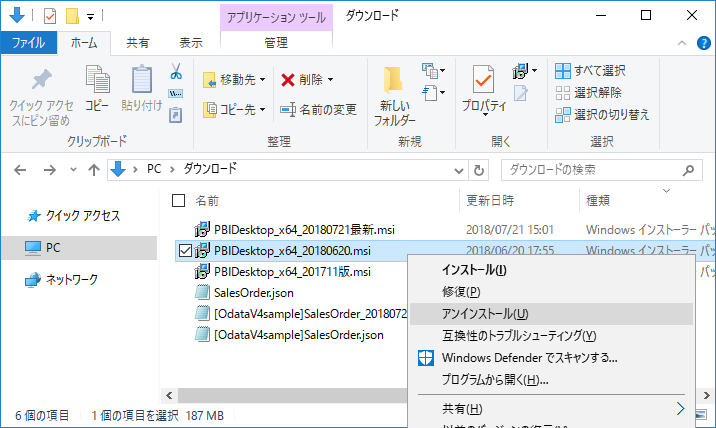Open the 共有(H) submenu
Screen dimensions: 716x428
(x=551, y=409)
